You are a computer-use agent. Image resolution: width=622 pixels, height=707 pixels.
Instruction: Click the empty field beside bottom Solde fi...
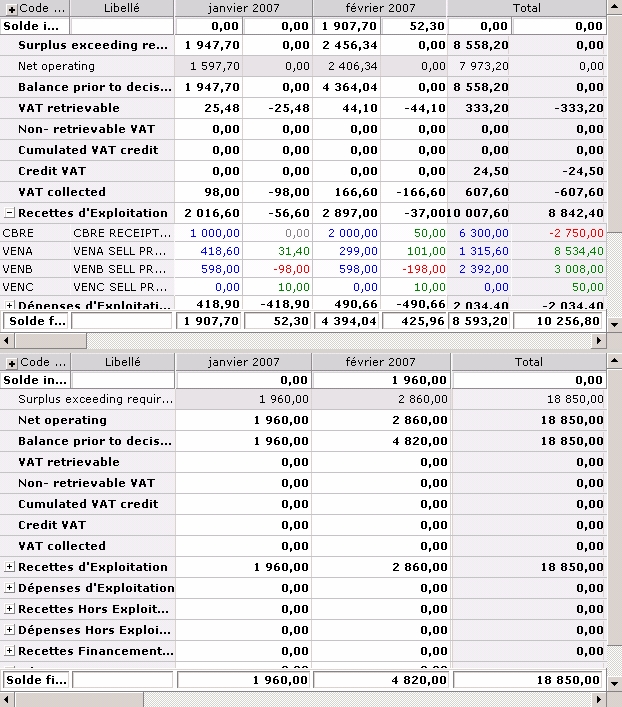pos(121,680)
